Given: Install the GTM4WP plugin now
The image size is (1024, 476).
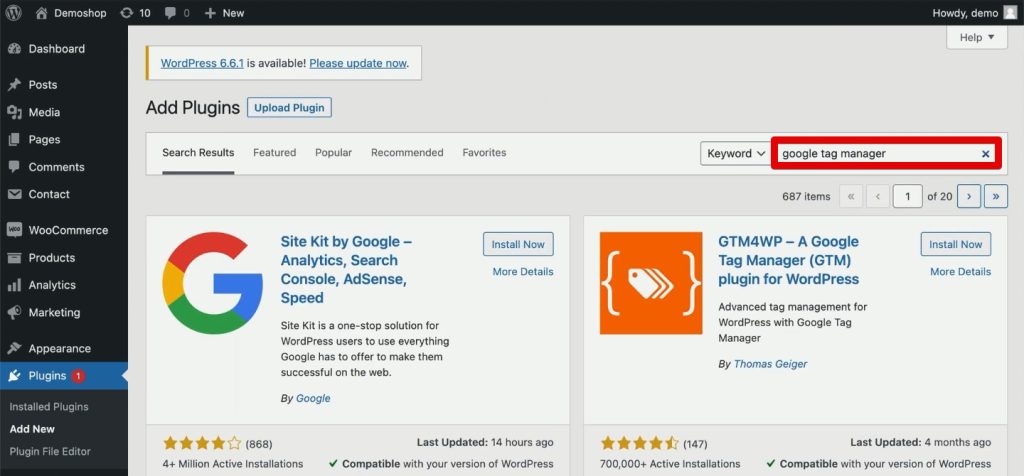Looking at the screenshot, I should tap(955, 244).
